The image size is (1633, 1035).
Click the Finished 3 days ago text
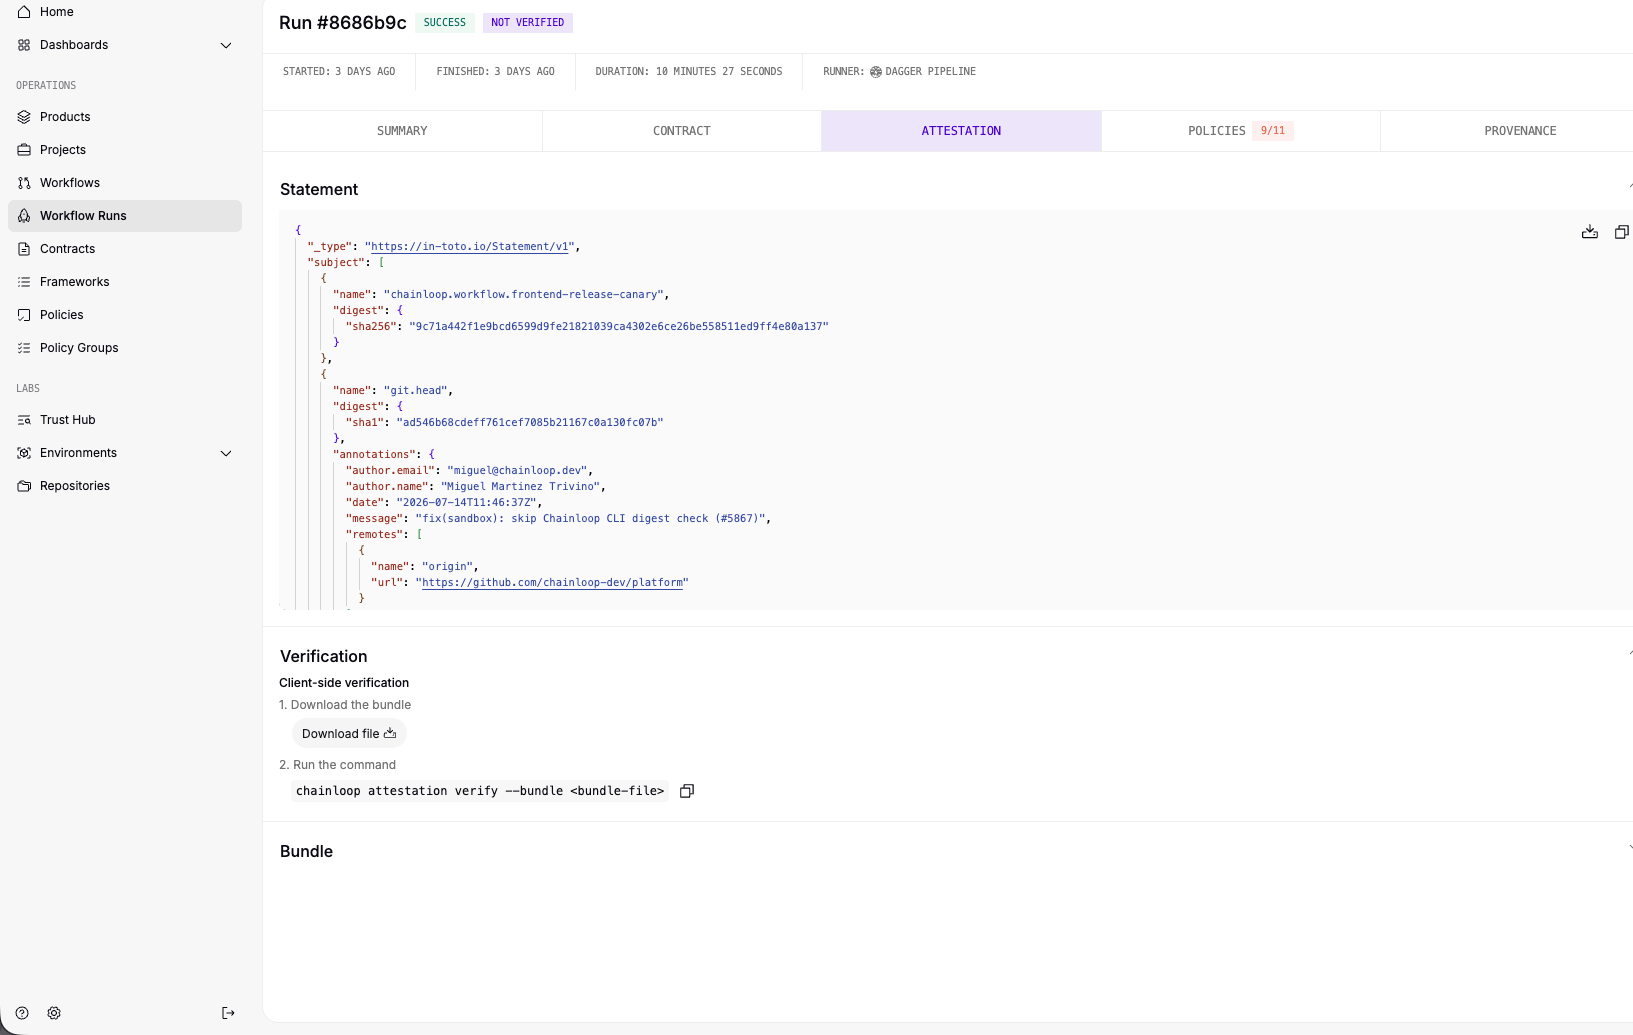click(x=496, y=72)
